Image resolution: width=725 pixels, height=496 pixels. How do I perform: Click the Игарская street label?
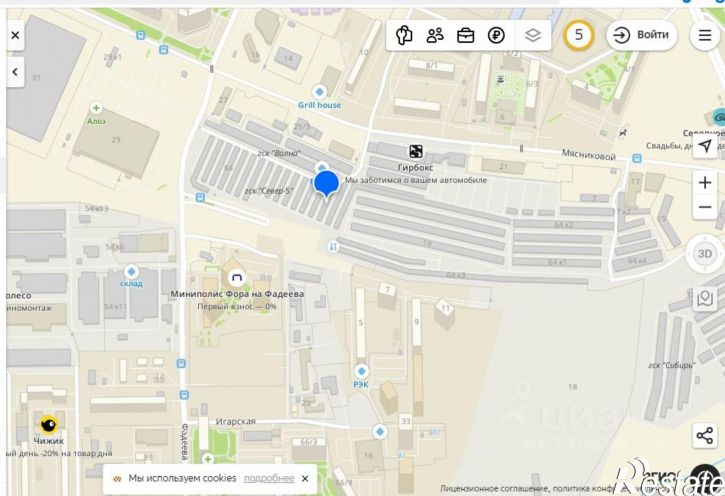[235, 422]
